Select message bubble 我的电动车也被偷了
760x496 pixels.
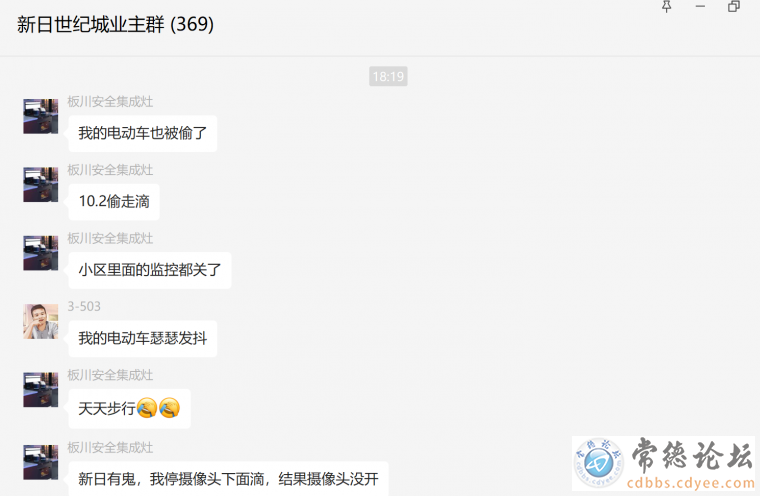click(142, 133)
